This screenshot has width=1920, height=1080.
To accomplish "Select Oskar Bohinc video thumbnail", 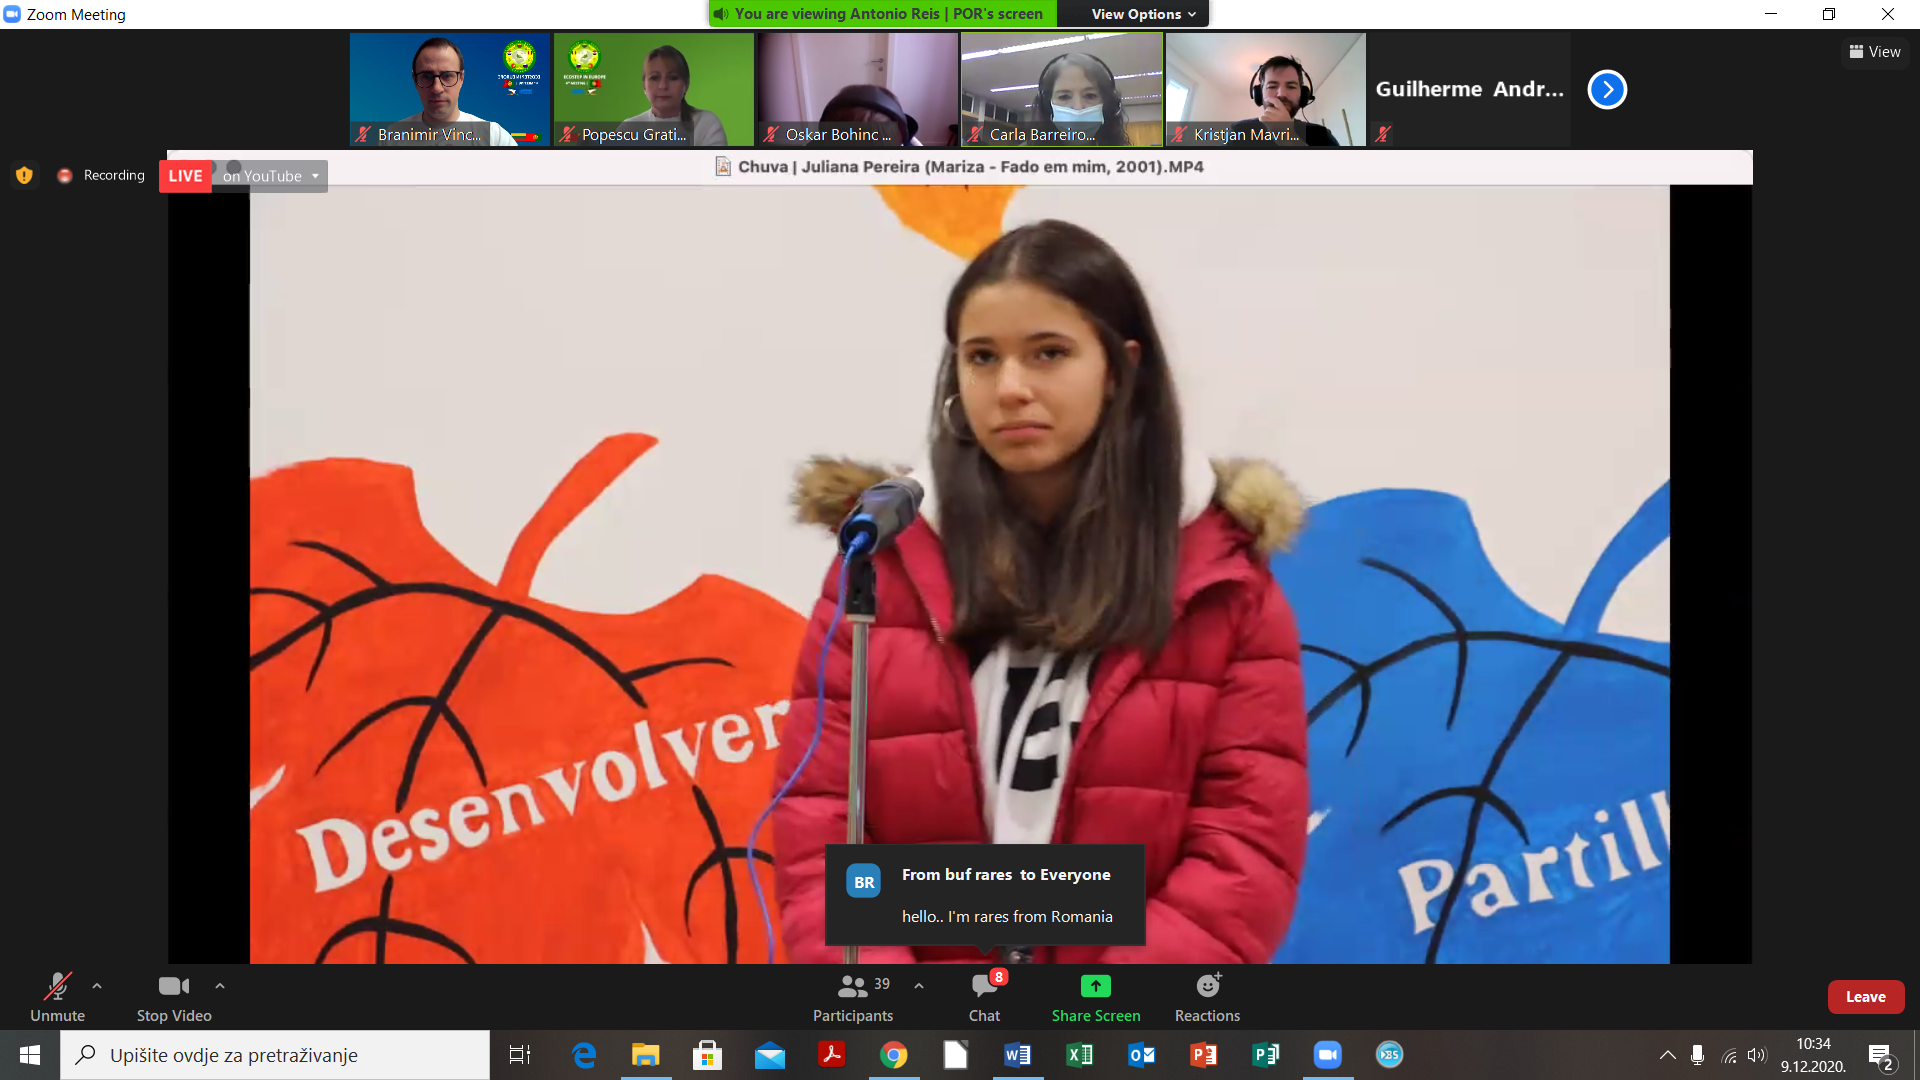I will (x=858, y=90).
